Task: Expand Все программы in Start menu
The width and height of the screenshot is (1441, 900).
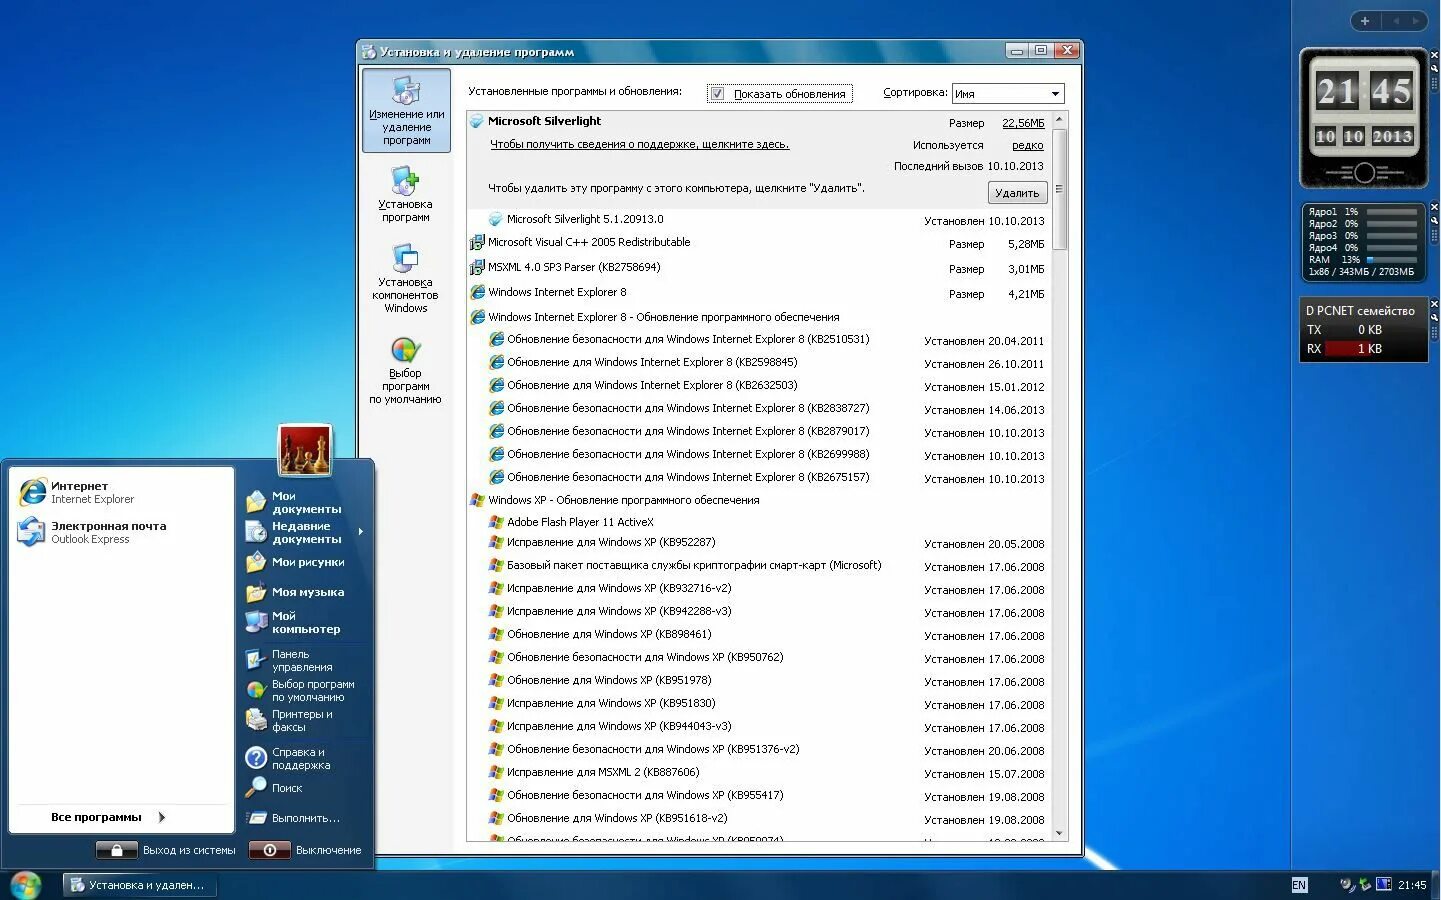Action: (108, 817)
